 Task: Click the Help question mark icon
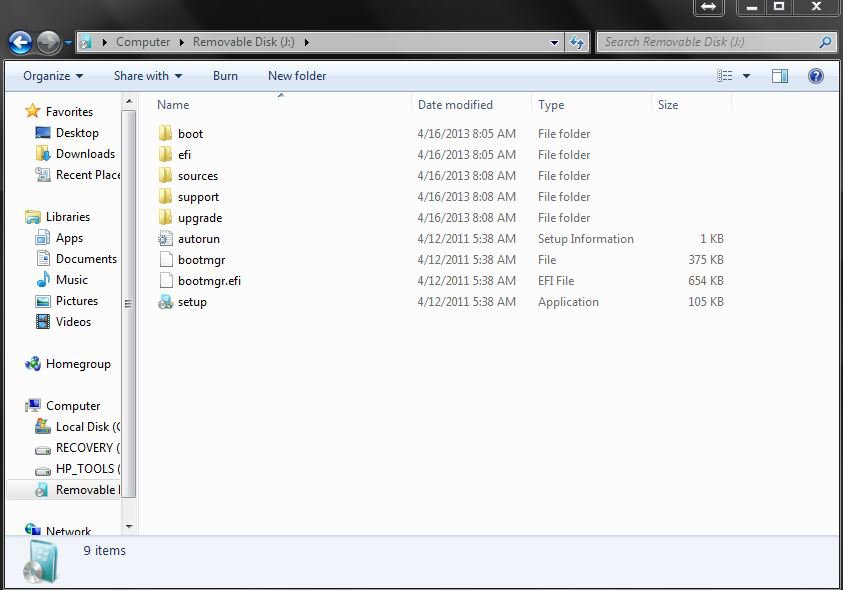coord(816,75)
